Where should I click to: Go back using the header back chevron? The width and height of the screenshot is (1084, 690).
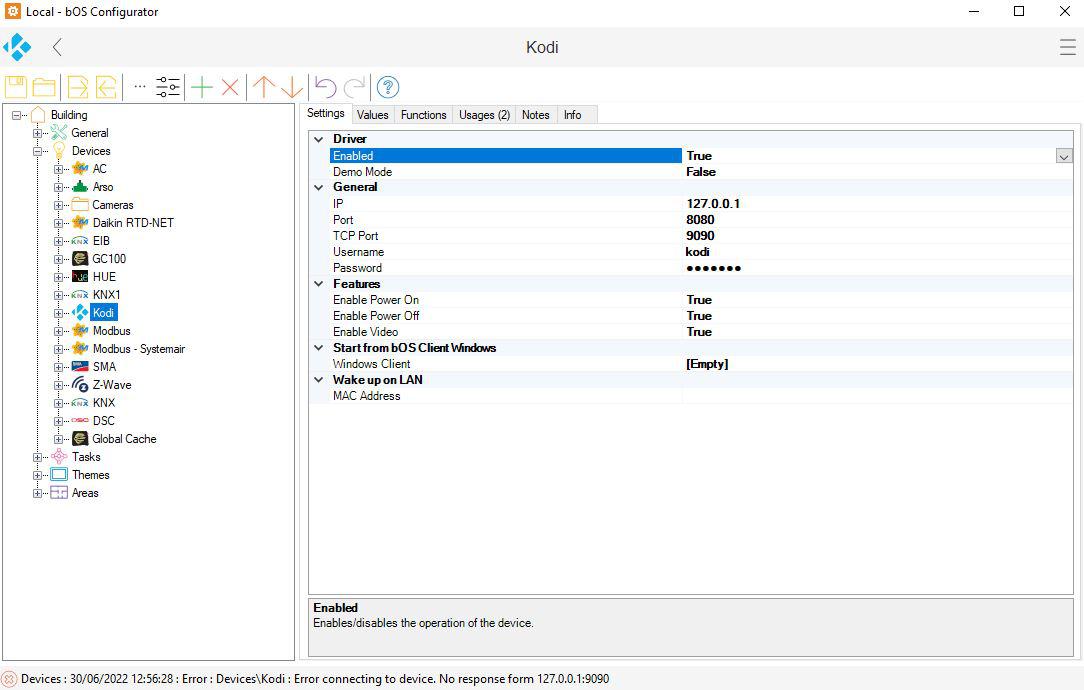(57, 47)
